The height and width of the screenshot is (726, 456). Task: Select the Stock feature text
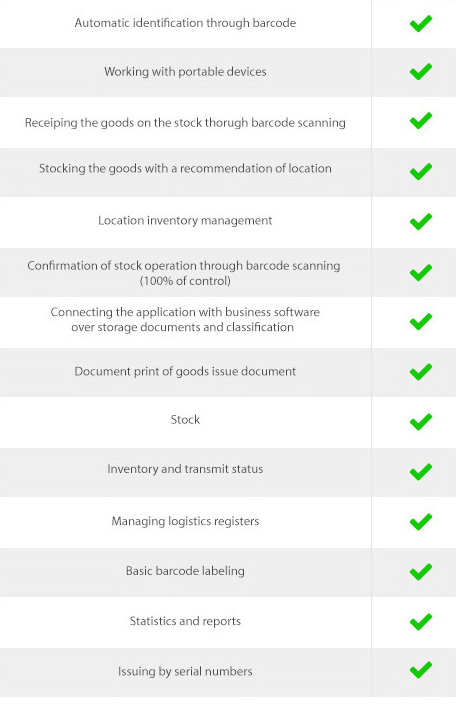click(x=185, y=419)
